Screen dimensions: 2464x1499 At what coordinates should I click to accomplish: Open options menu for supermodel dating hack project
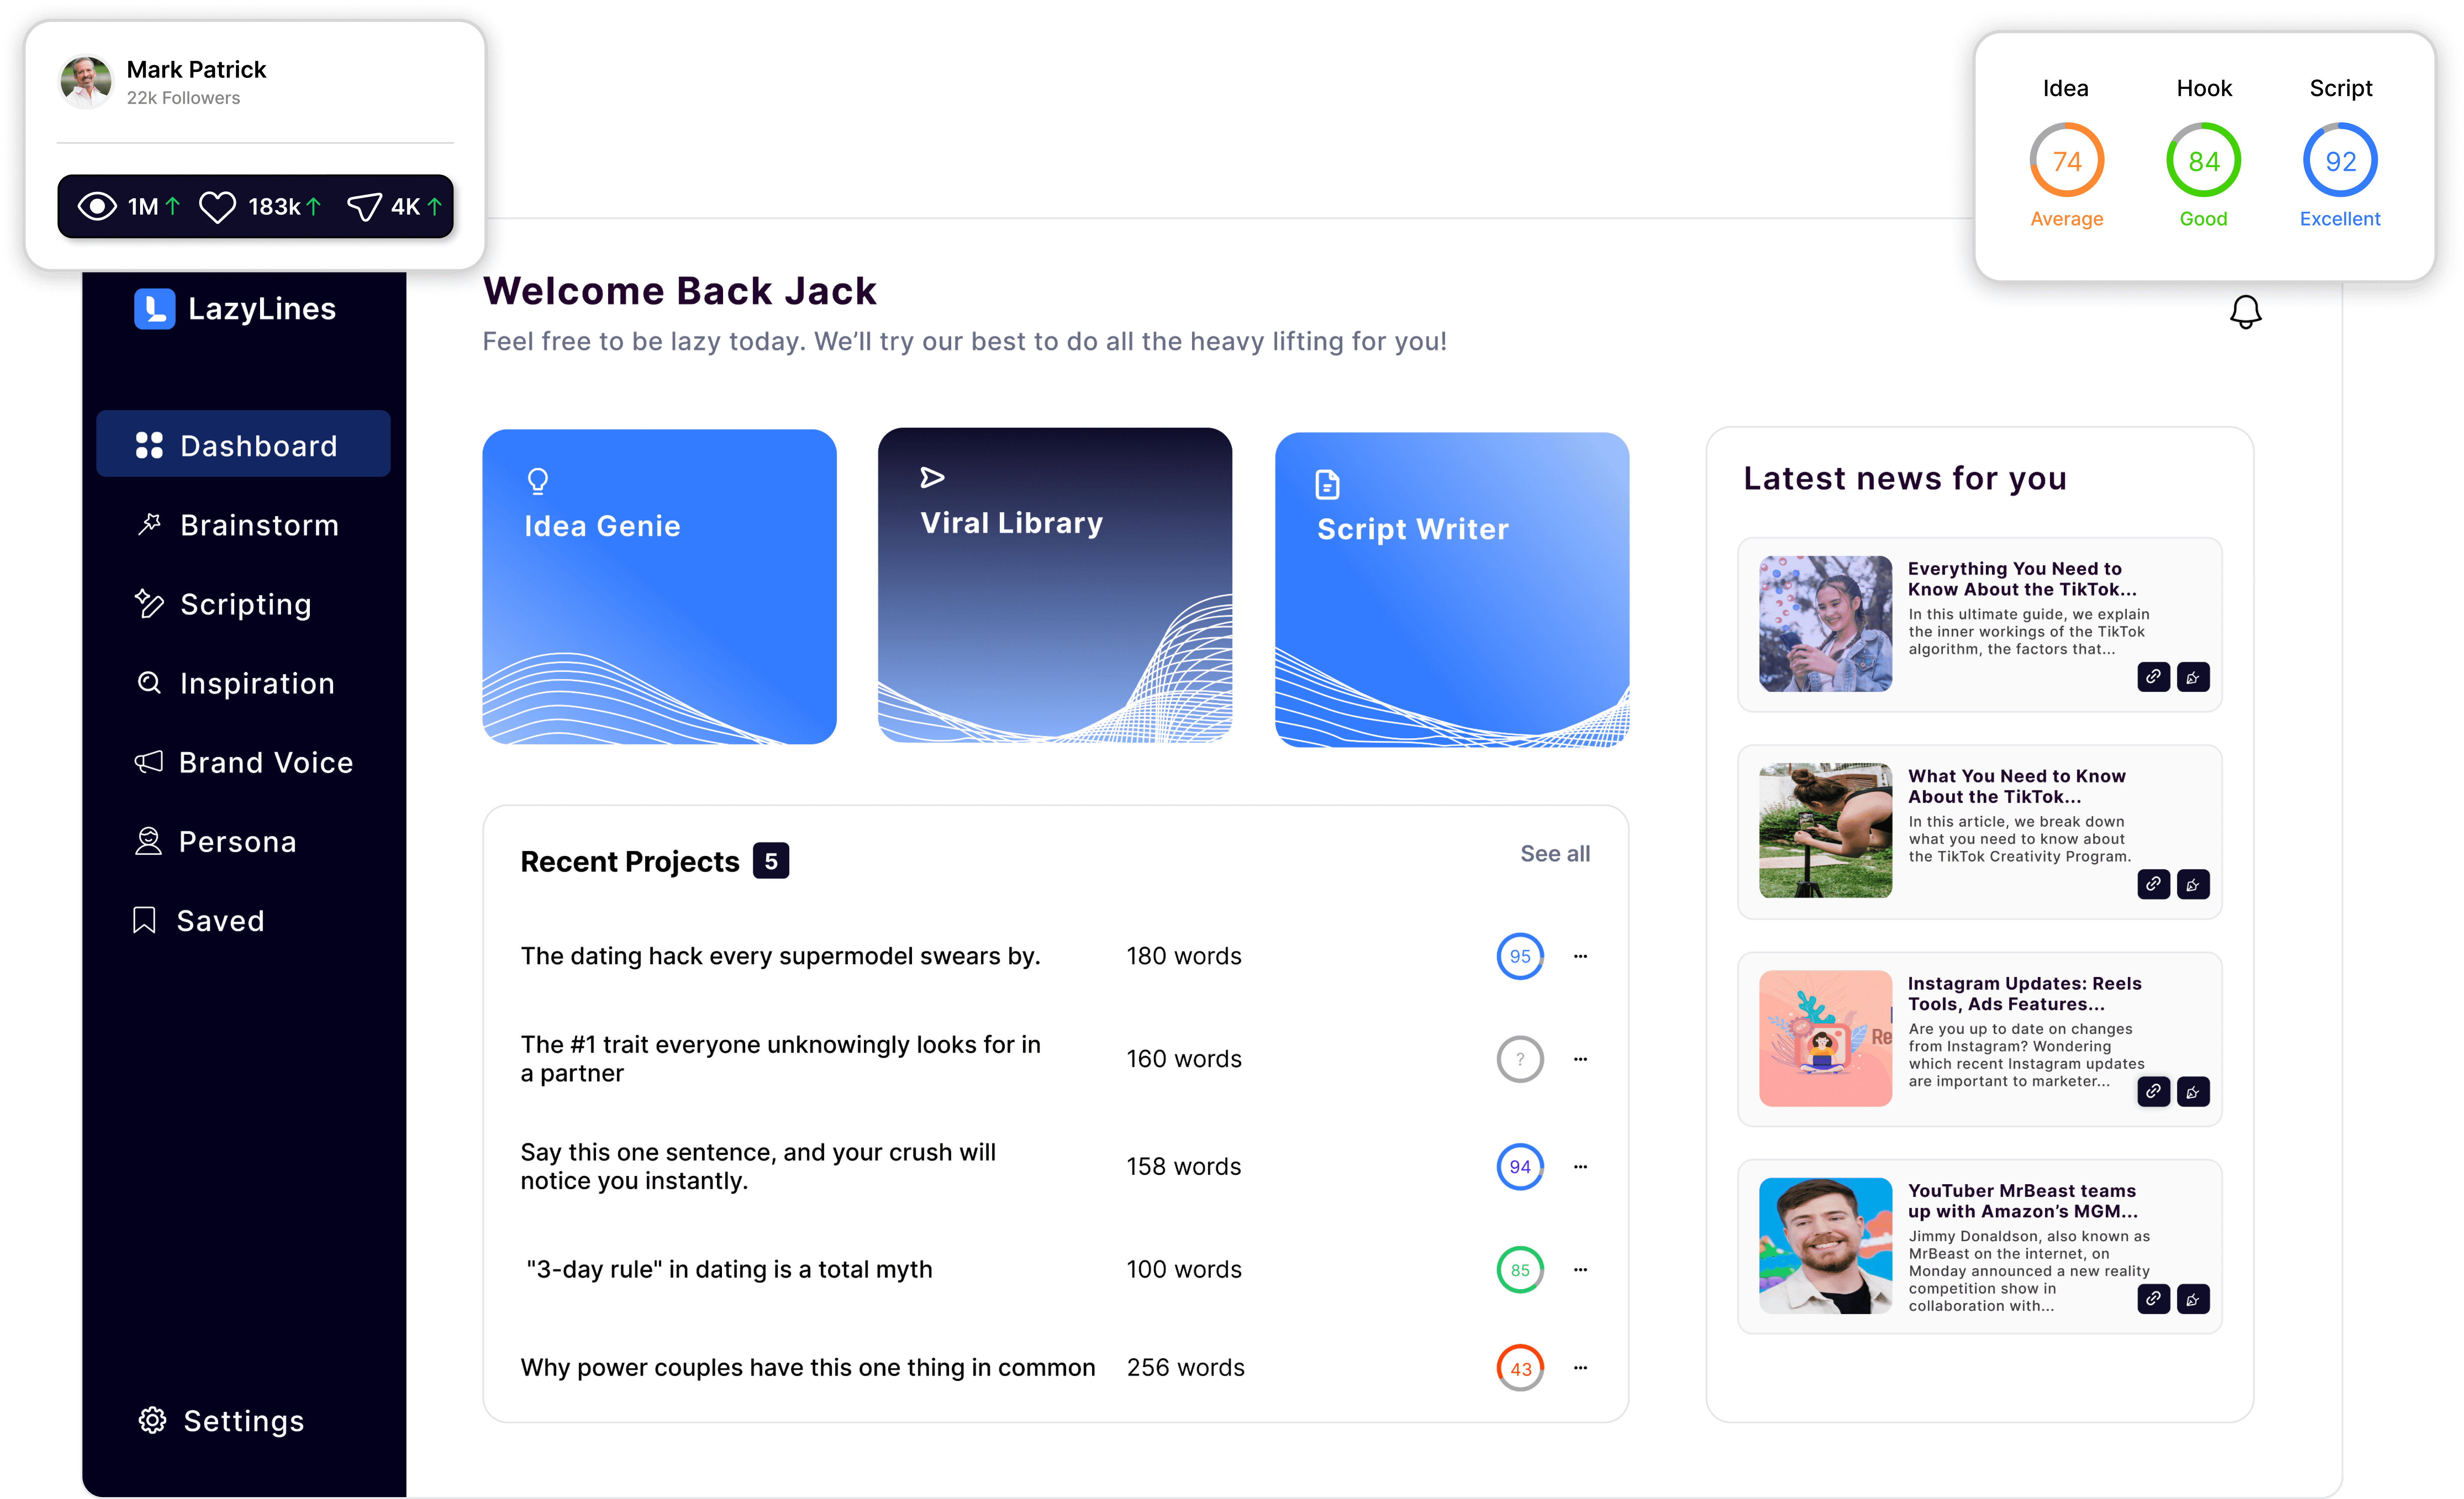(x=1580, y=956)
